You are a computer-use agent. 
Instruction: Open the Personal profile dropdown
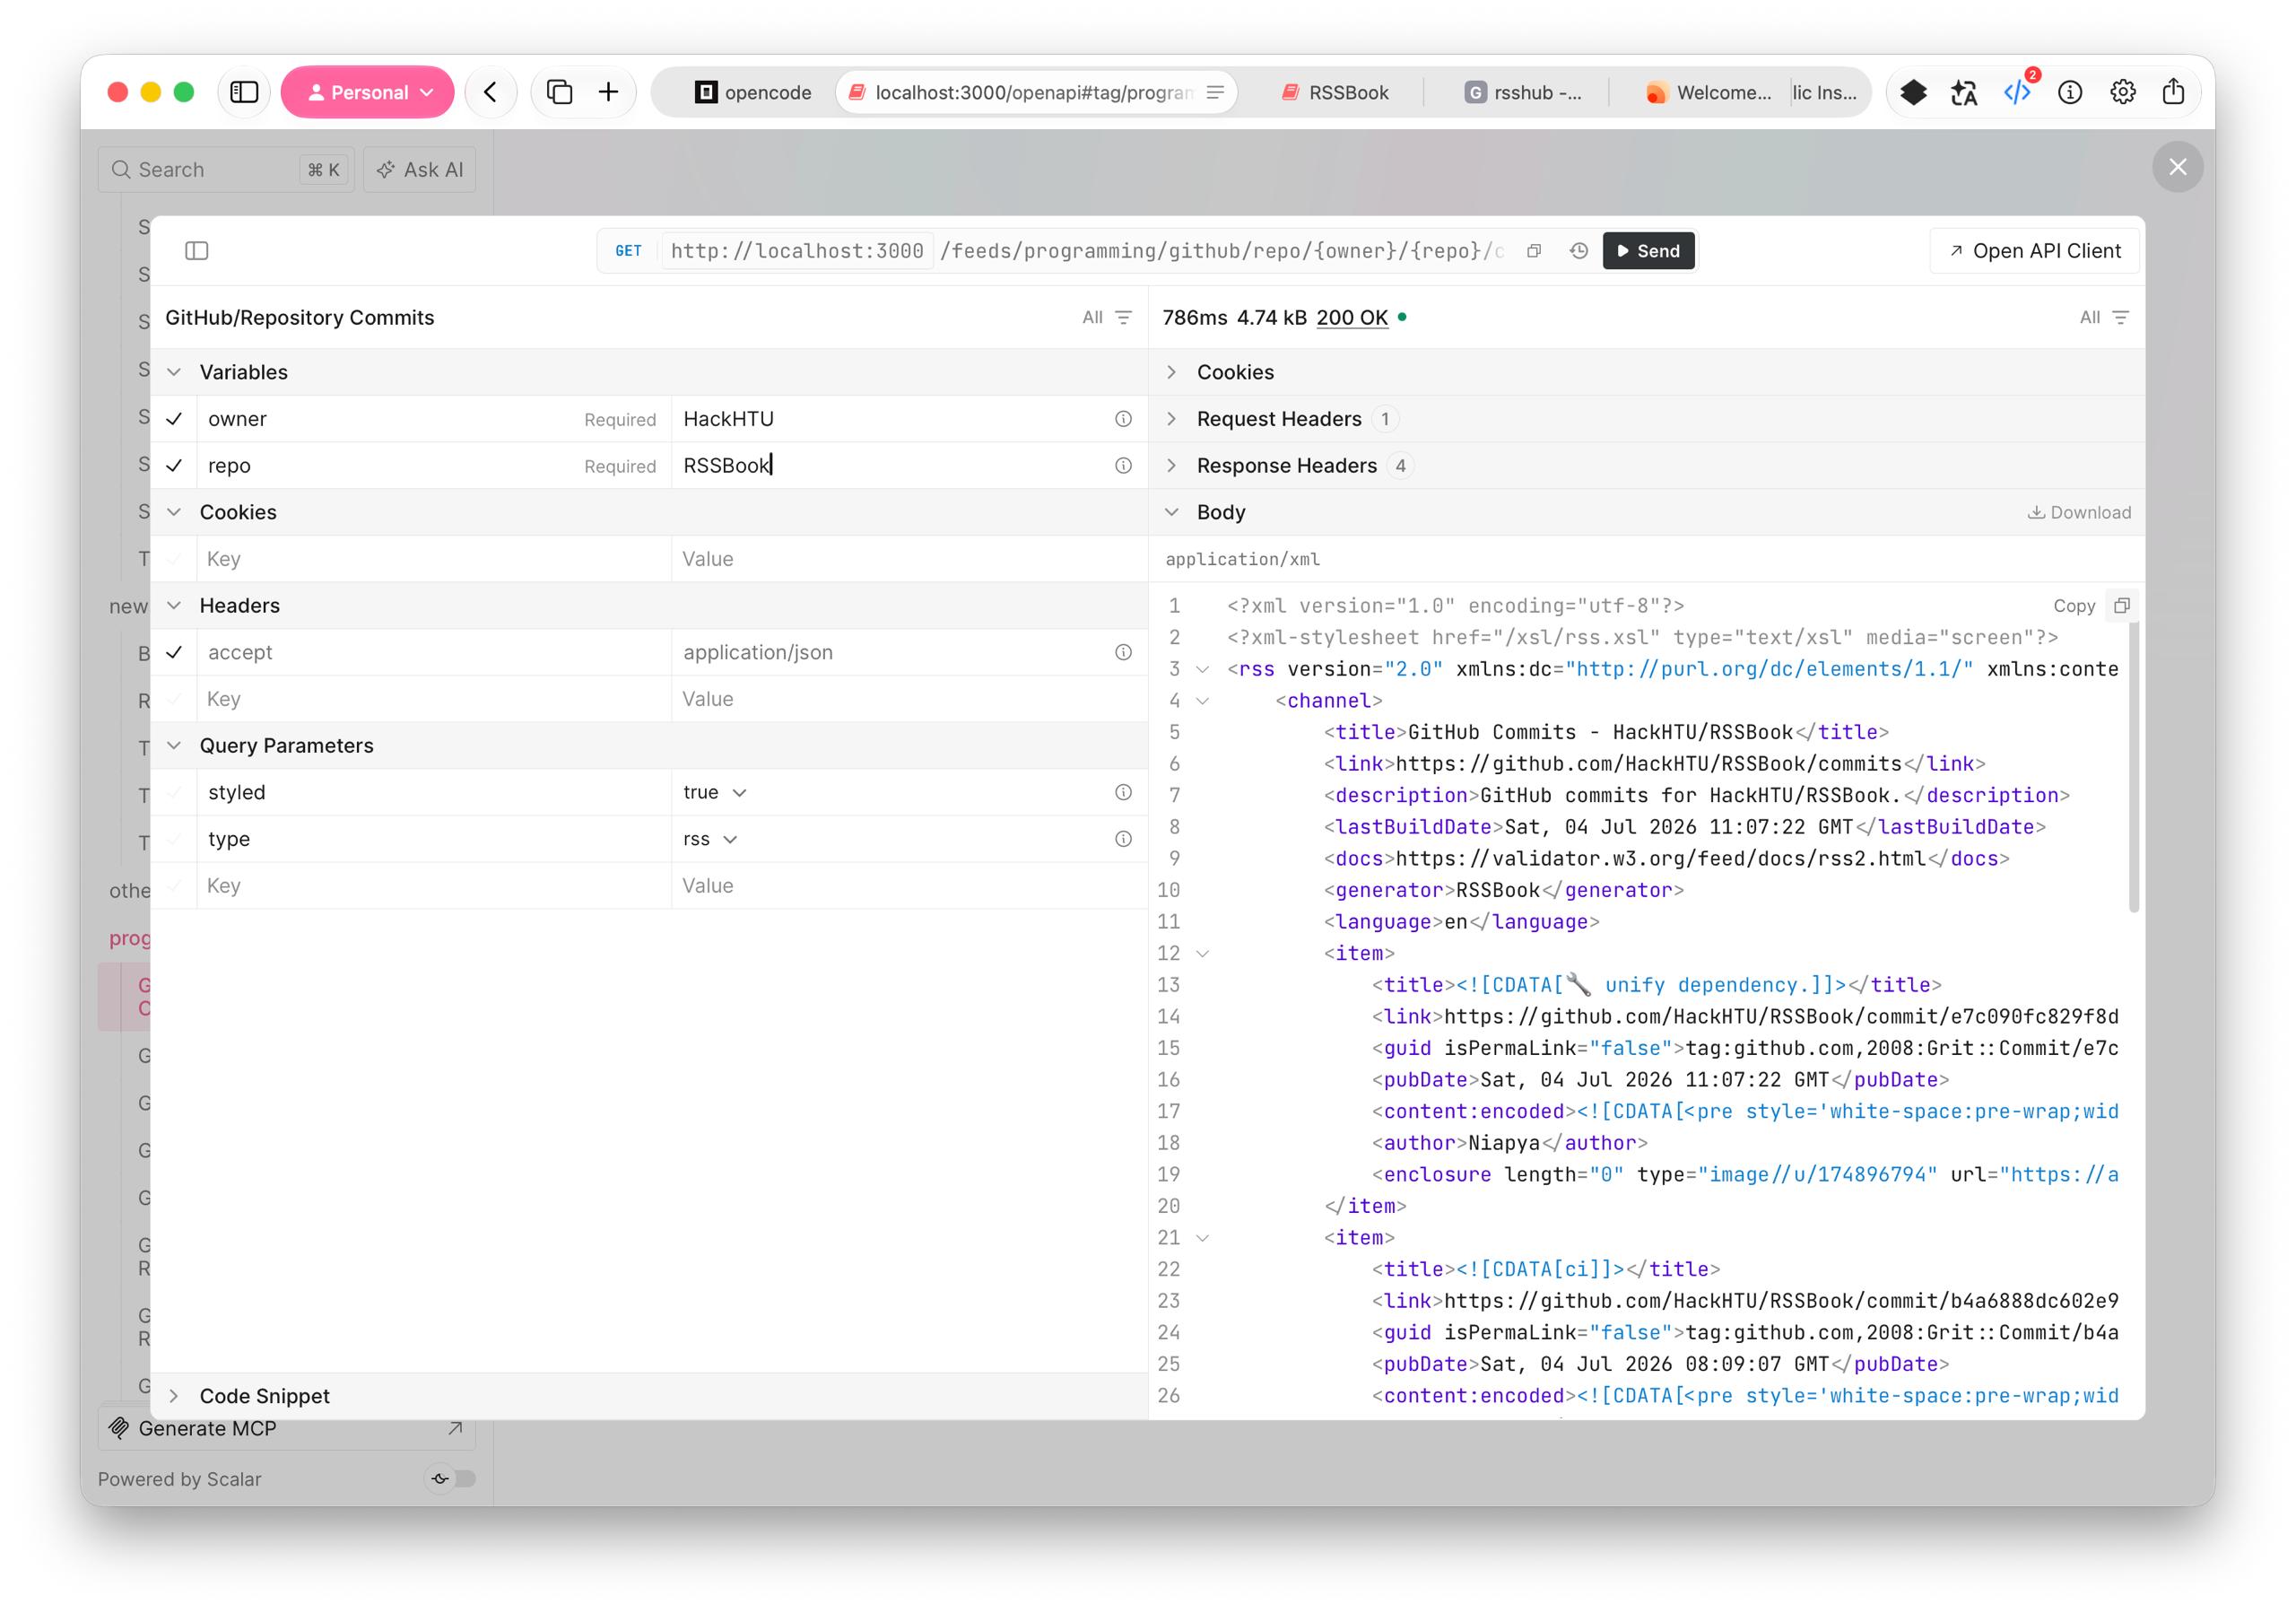pyautogui.click(x=368, y=92)
